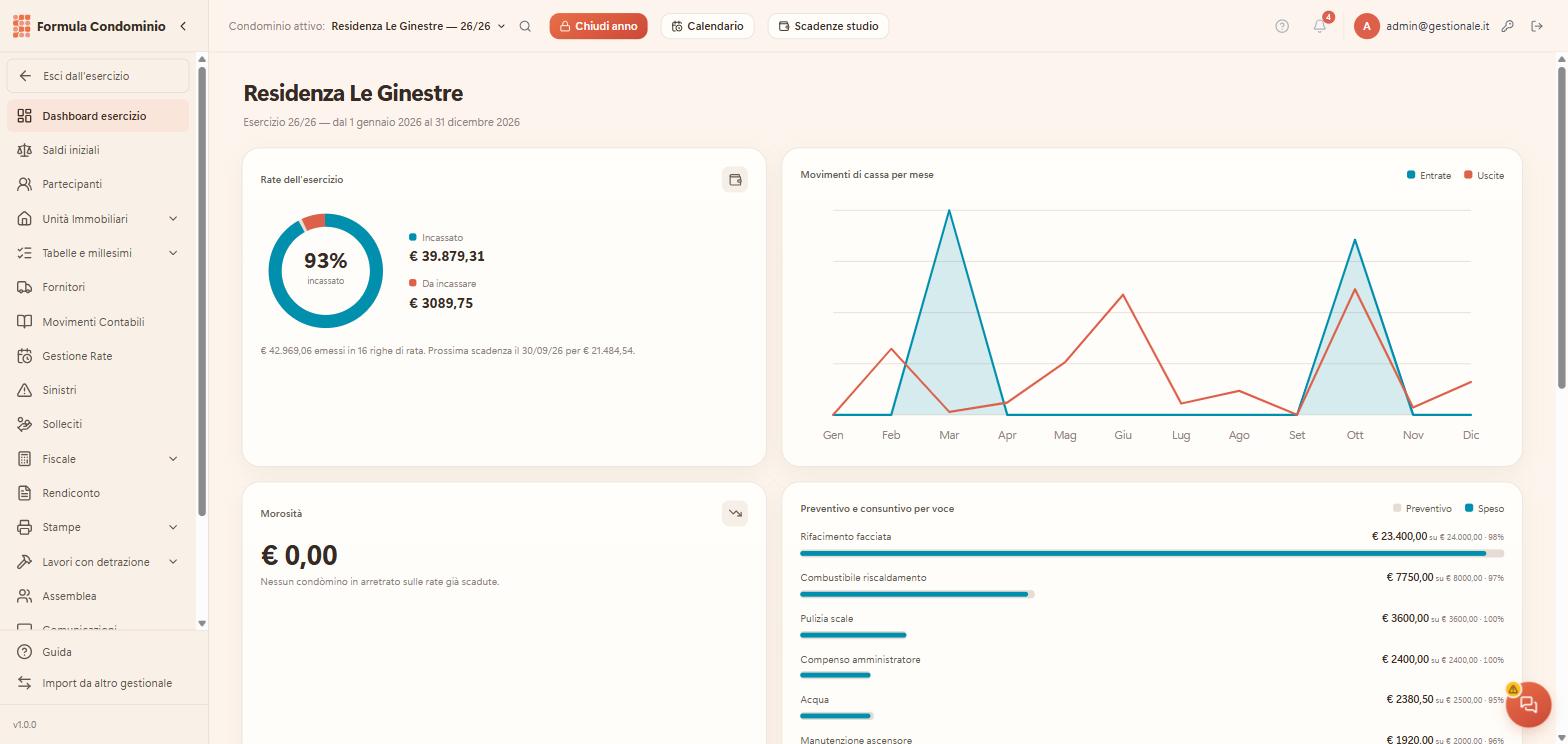Open the chat support bubble
The height and width of the screenshot is (744, 1568).
(1528, 704)
